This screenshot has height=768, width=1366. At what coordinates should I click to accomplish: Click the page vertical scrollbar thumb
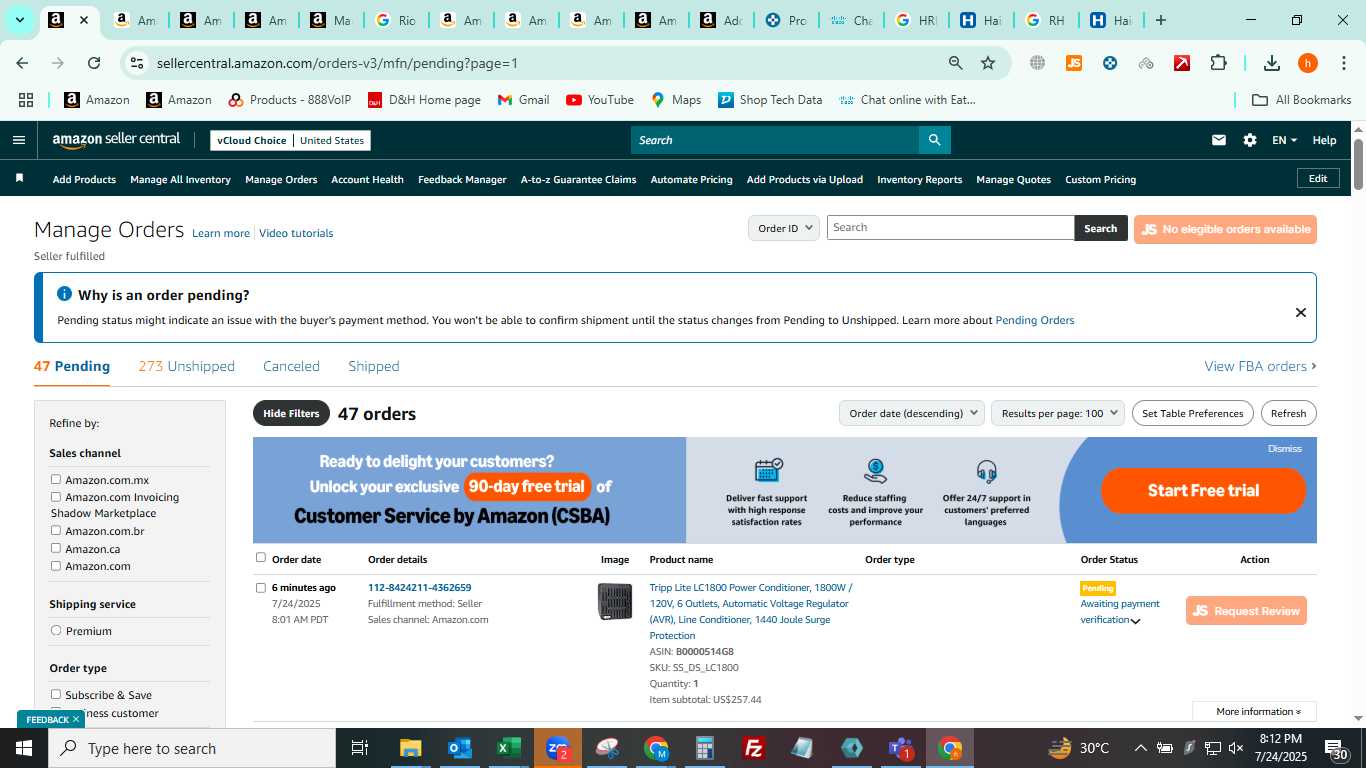point(1358,164)
